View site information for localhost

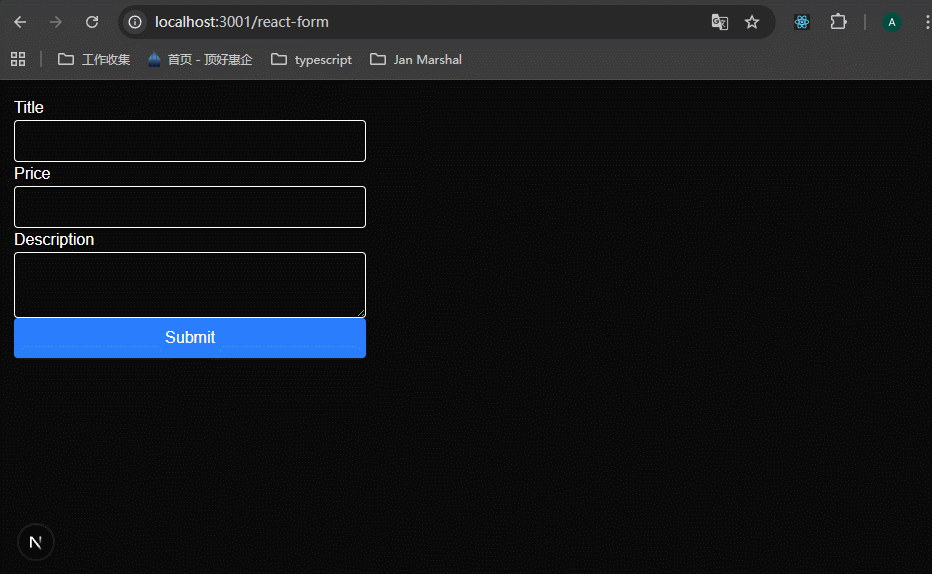(x=135, y=22)
